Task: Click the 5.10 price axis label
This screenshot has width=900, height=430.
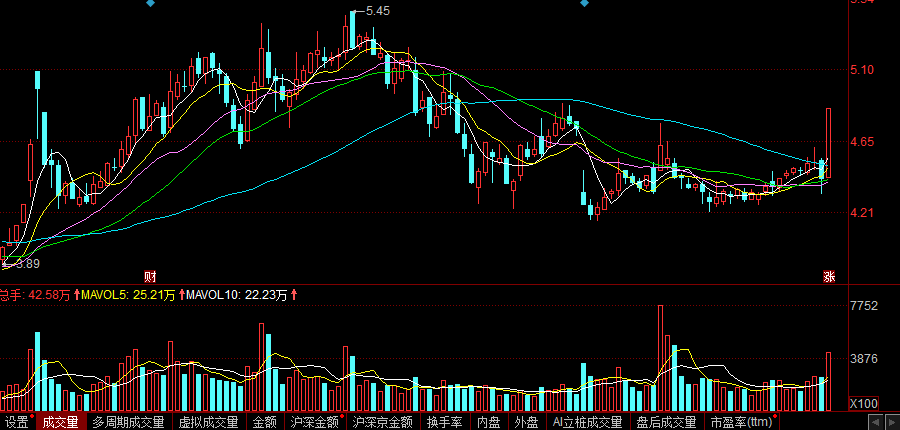Action: pos(862,70)
